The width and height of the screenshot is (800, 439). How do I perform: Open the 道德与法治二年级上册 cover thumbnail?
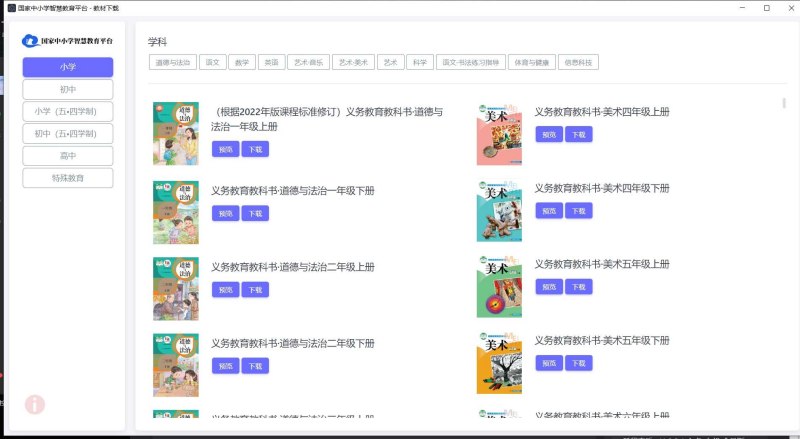pyautogui.click(x=176, y=289)
